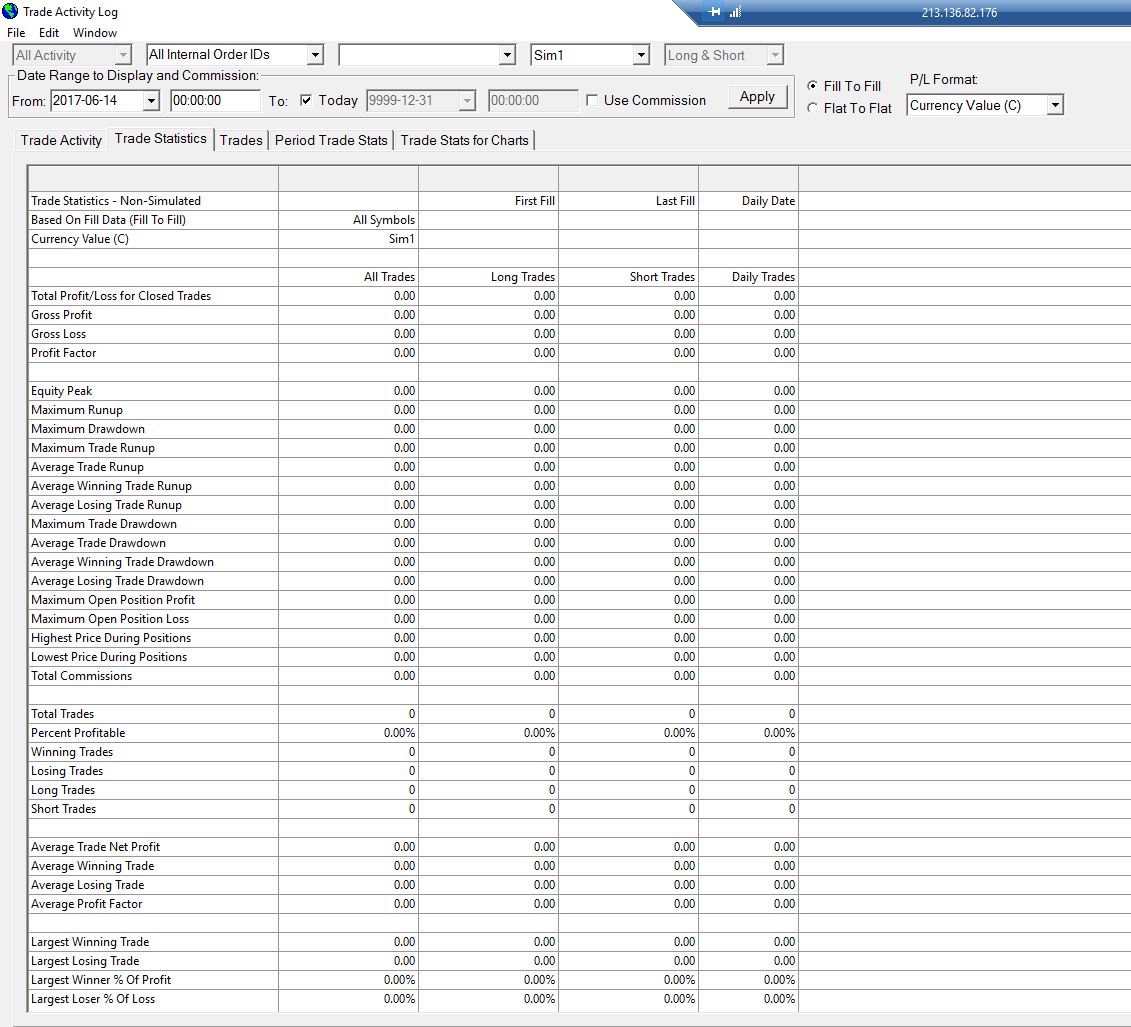Viewport: 1131px width, 1027px height.
Task: Expand the All Internal Order IDs dropdown
Action: pyautogui.click(x=314, y=55)
